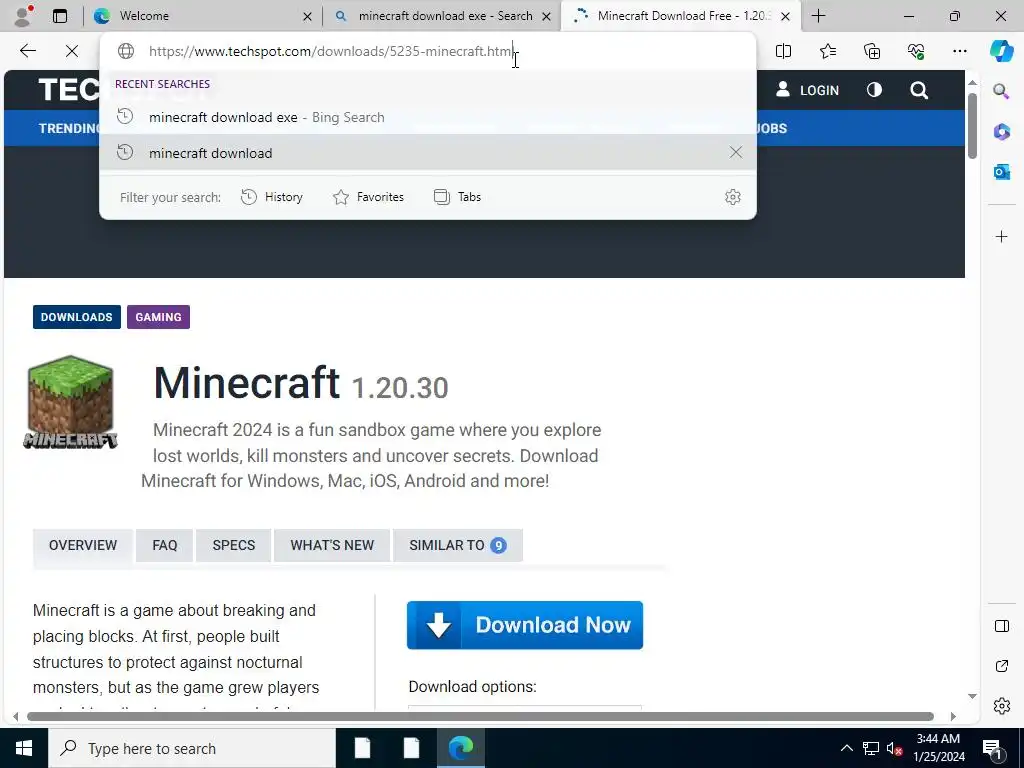The height and width of the screenshot is (768, 1024).
Task: Go back to previous page
Action: 27,51
